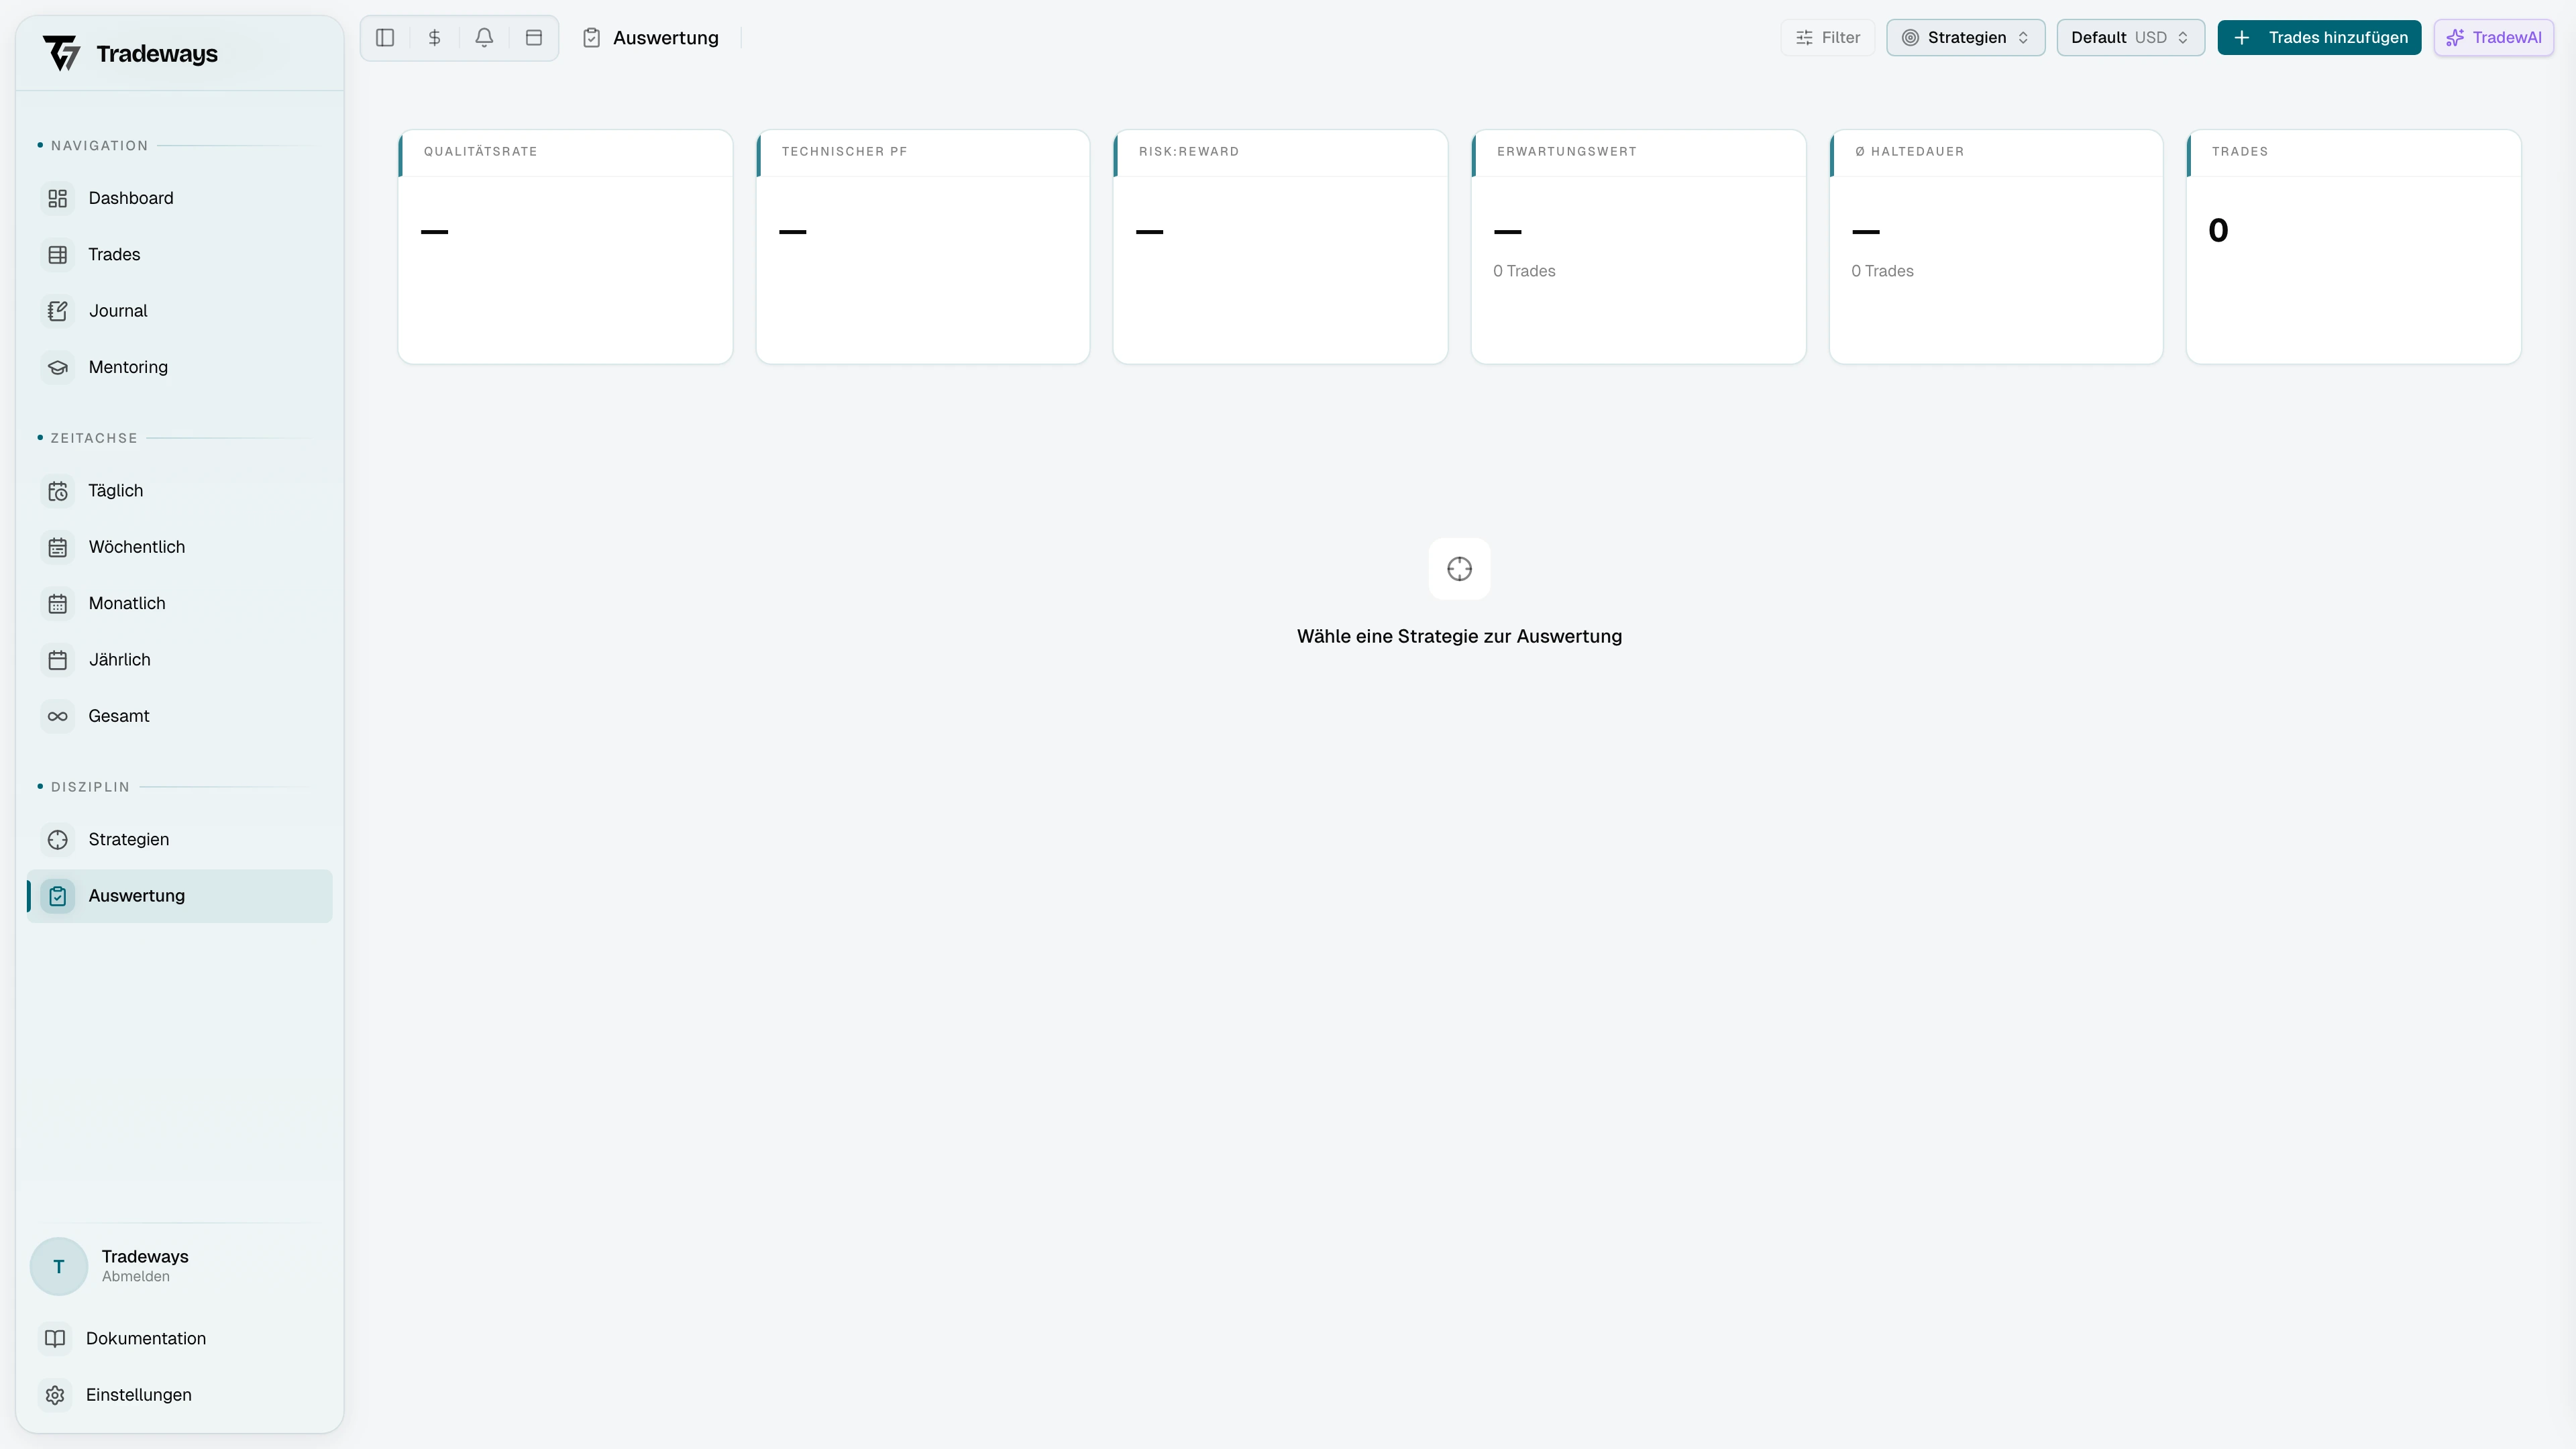The width and height of the screenshot is (2576, 1449).
Task: Launch the TradewAI assistant
Action: tap(2493, 38)
